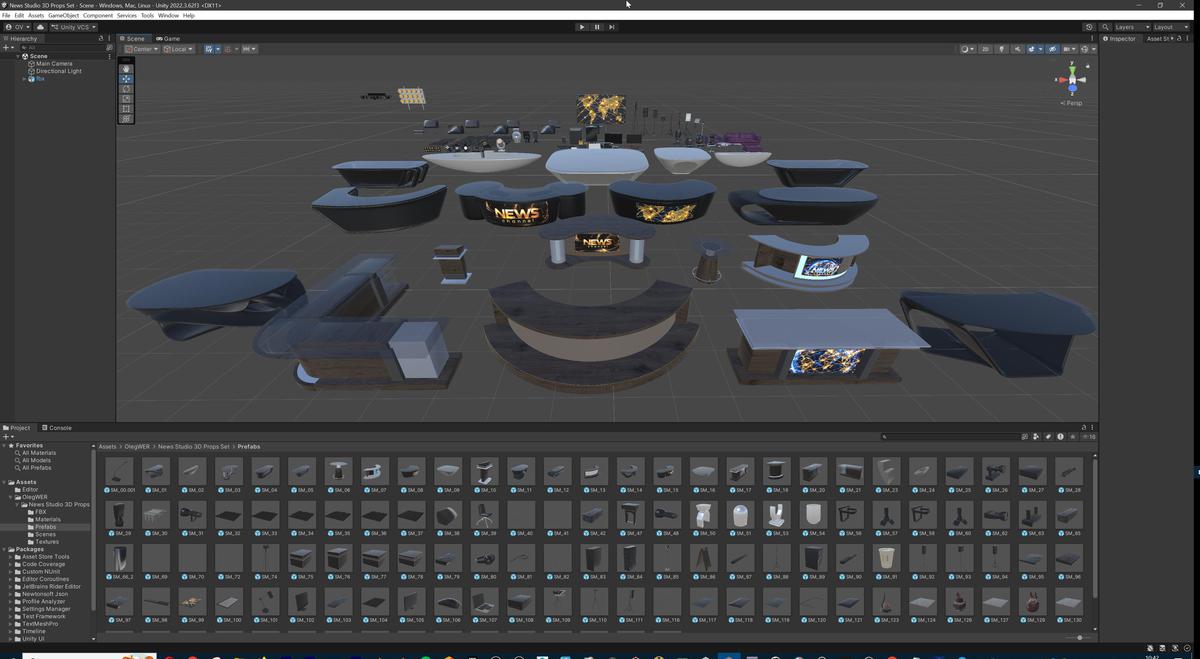The image size is (1200, 659).
Task: Click Search by Label icon in Project
Action: [x=1048, y=437]
